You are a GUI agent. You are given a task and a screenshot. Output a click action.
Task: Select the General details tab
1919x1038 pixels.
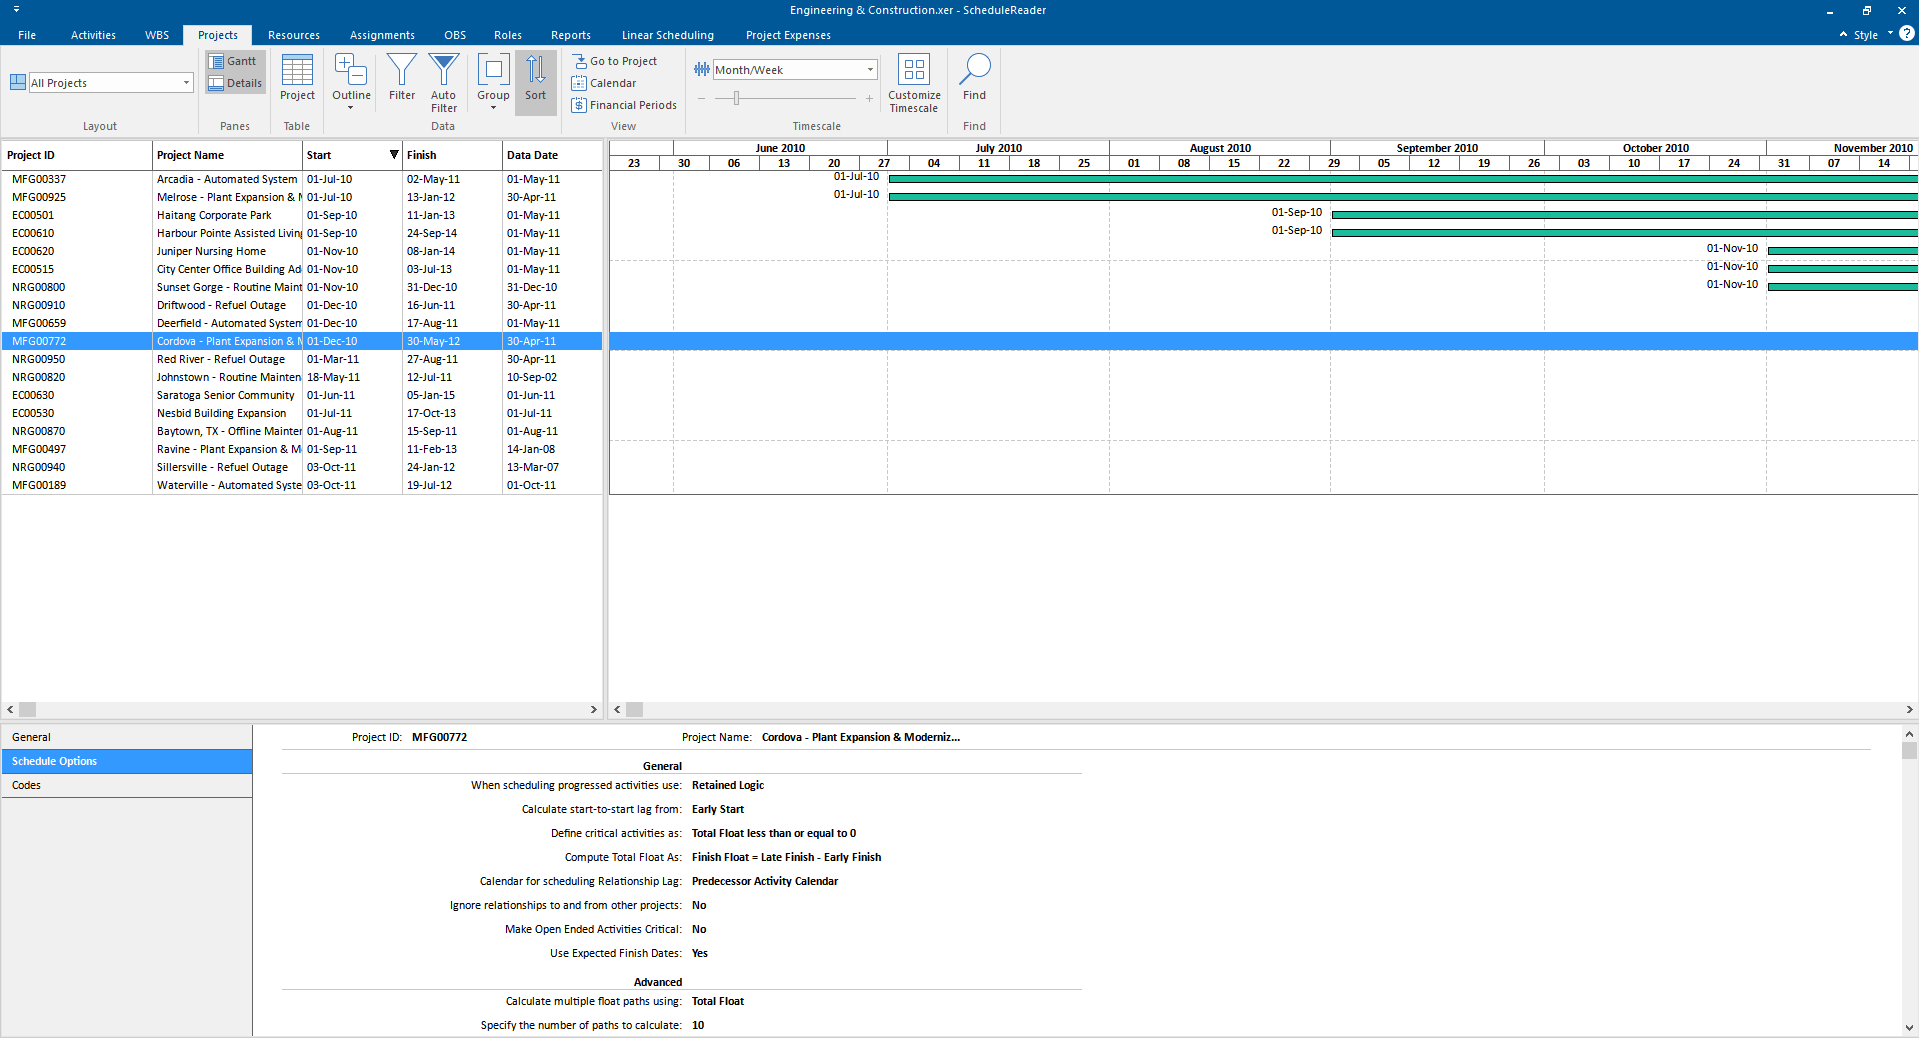(x=127, y=737)
